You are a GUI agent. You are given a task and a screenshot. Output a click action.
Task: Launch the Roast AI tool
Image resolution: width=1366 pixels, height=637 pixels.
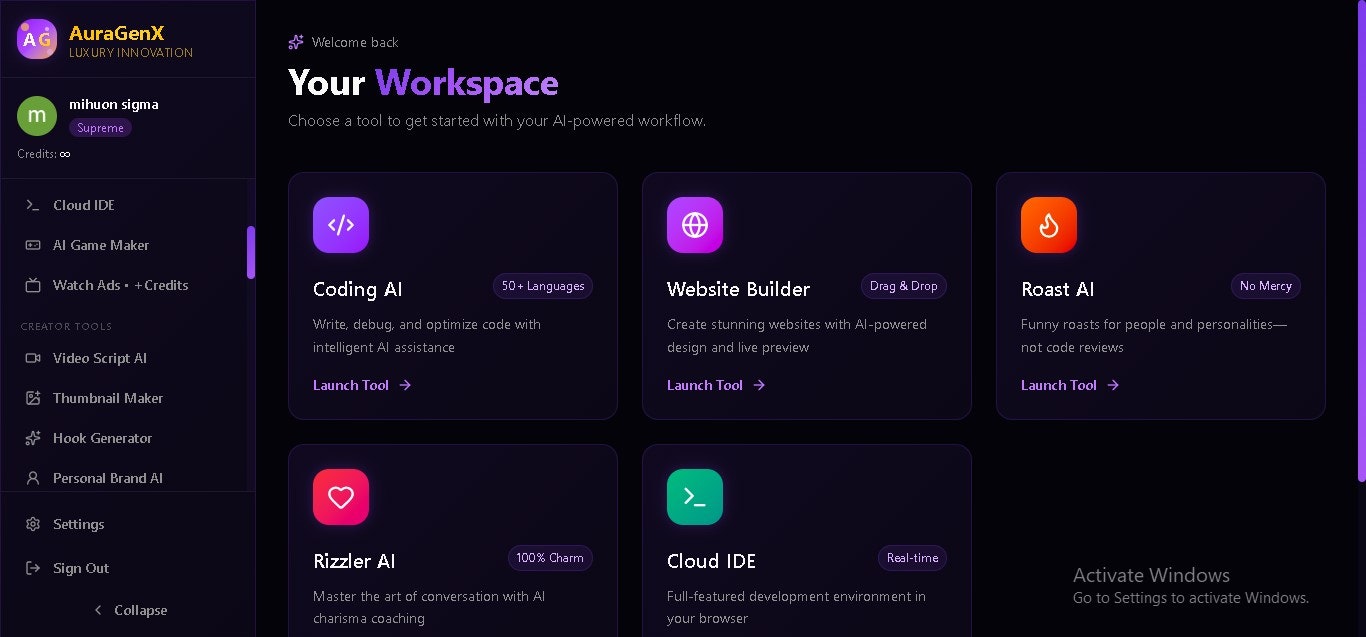coord(1070,385)
